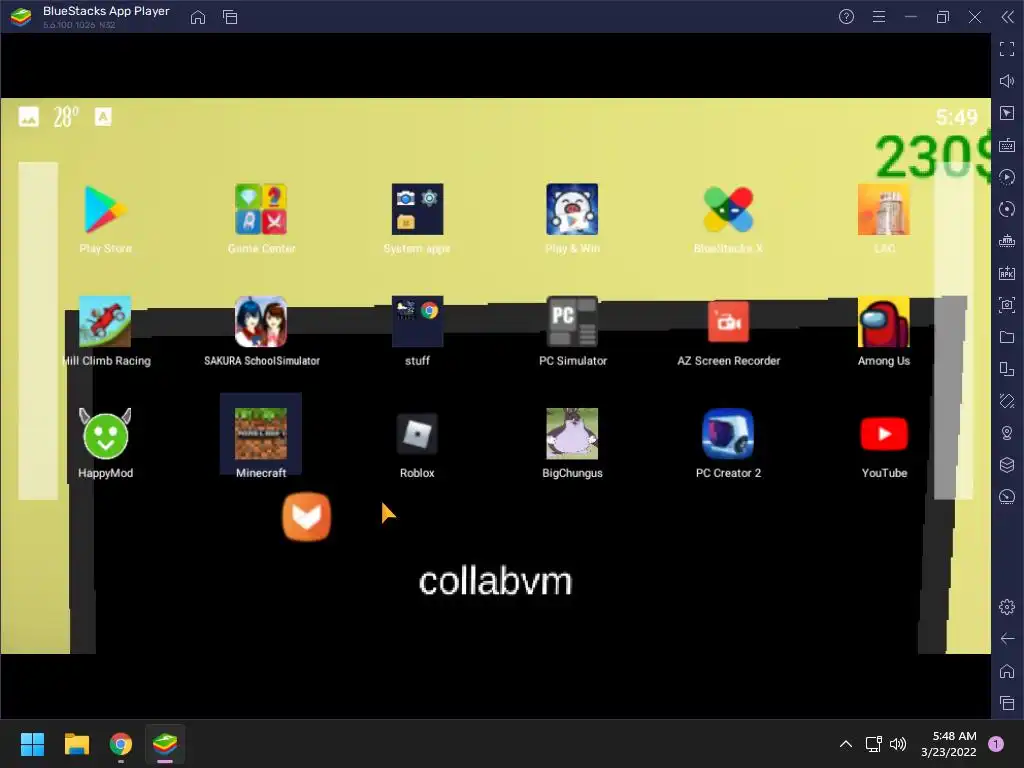
Task: Open keyboard controls in side toolbar
Action: point(1007,145)
